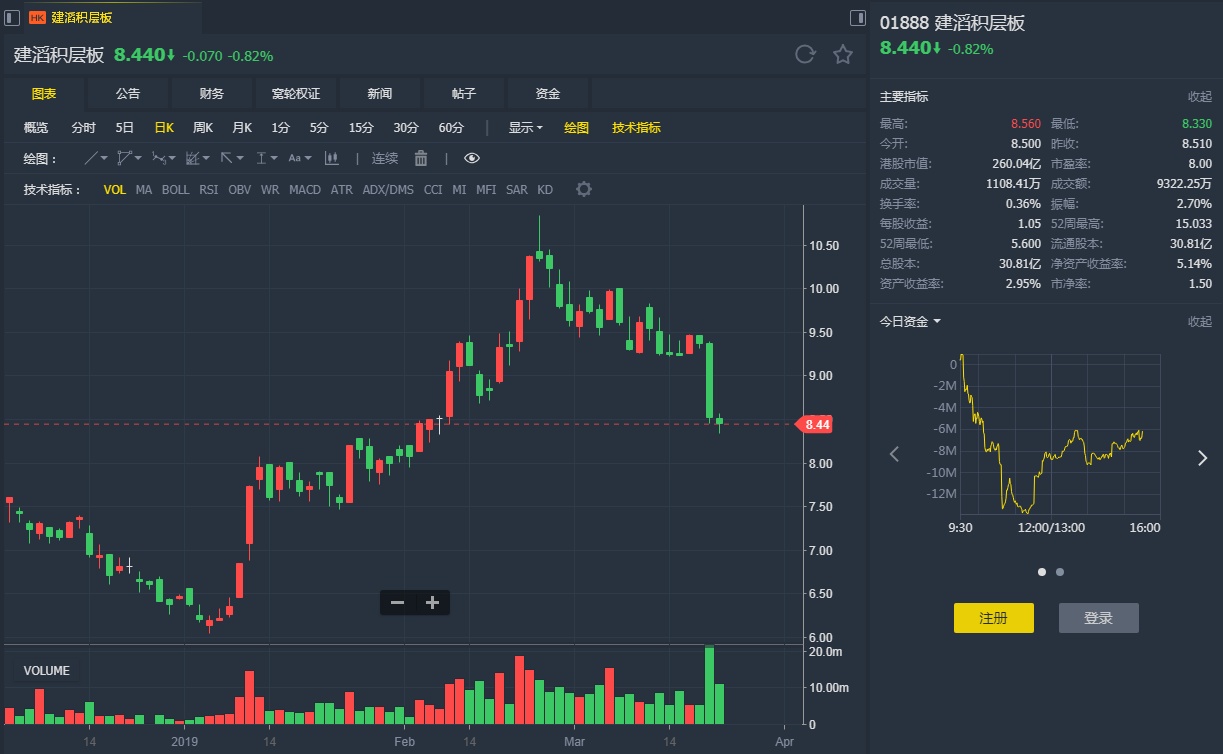
Task: Zoom in the chart with plus button
Action: pyautogui.click(x=432, y=602)
